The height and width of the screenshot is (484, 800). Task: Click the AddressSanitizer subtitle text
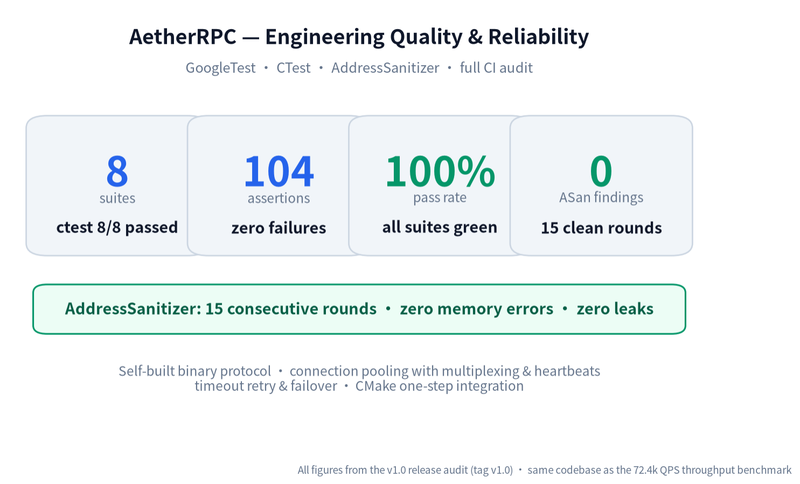385,68
